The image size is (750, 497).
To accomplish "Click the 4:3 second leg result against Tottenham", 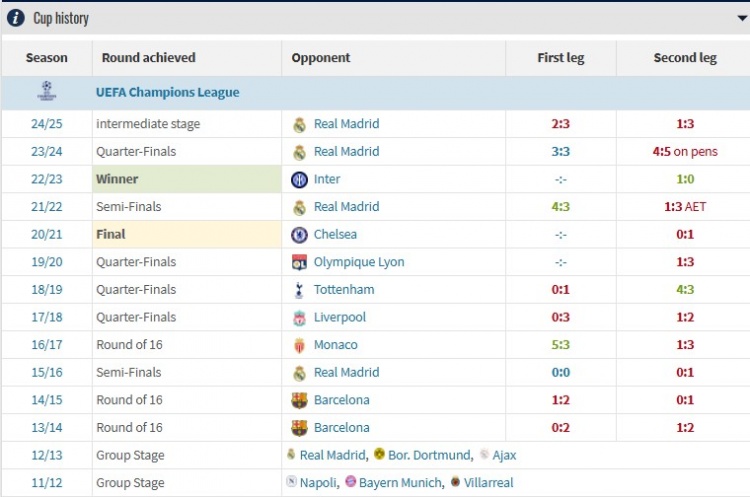I will click(x=685, y=290).
